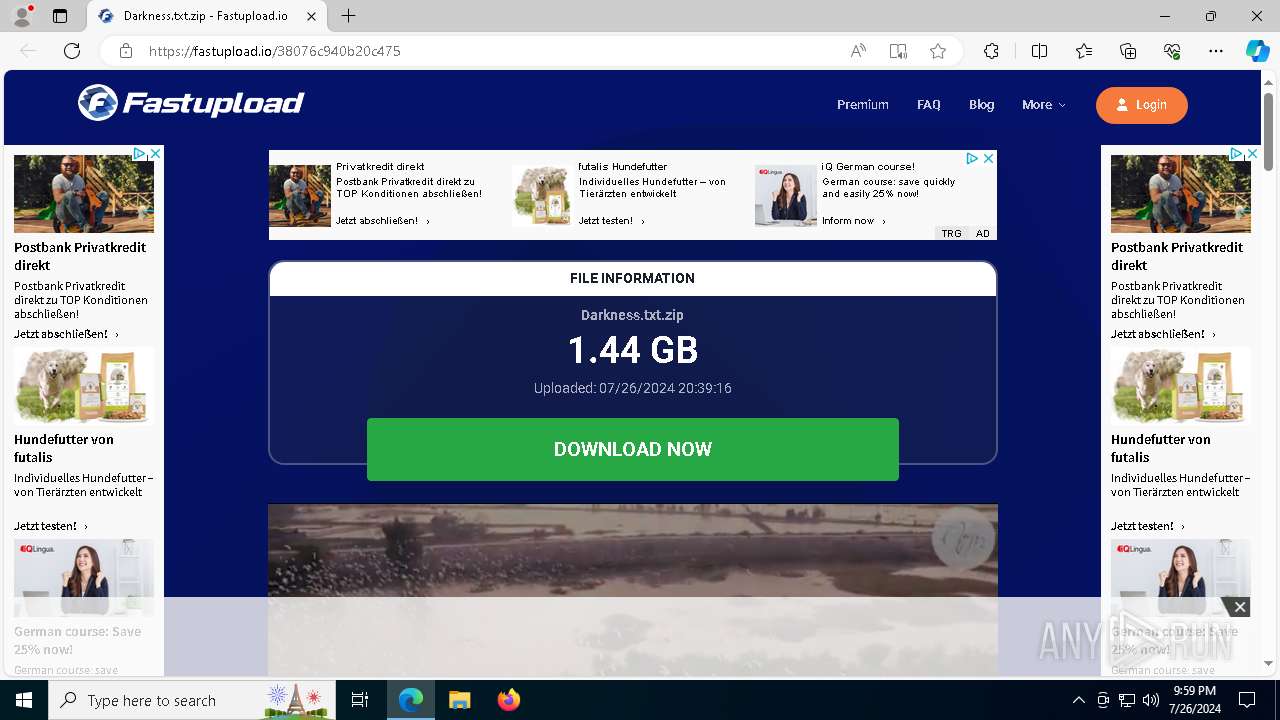Click Microsoft Edge taskbar icon
Image resolution: width=1280 pixels, height=720 pixels.
411,700
